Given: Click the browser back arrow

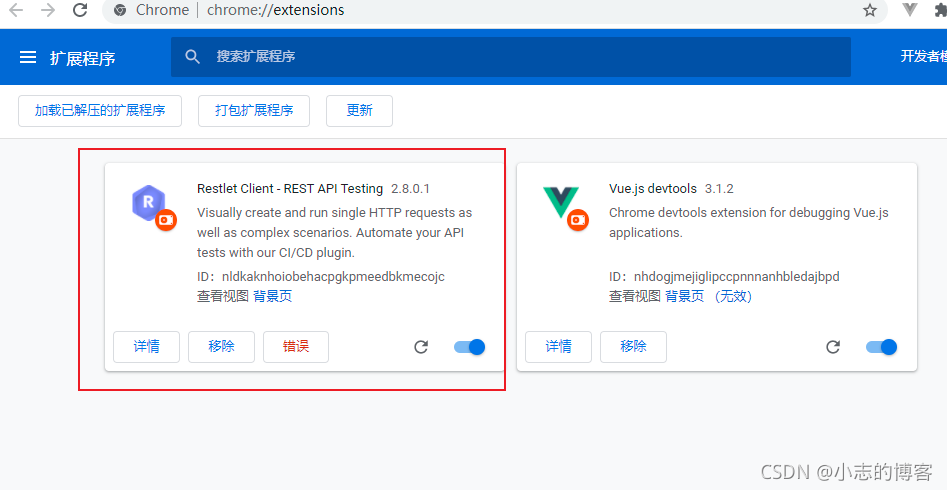Looking at the screenshot, I should click(16, 10).
